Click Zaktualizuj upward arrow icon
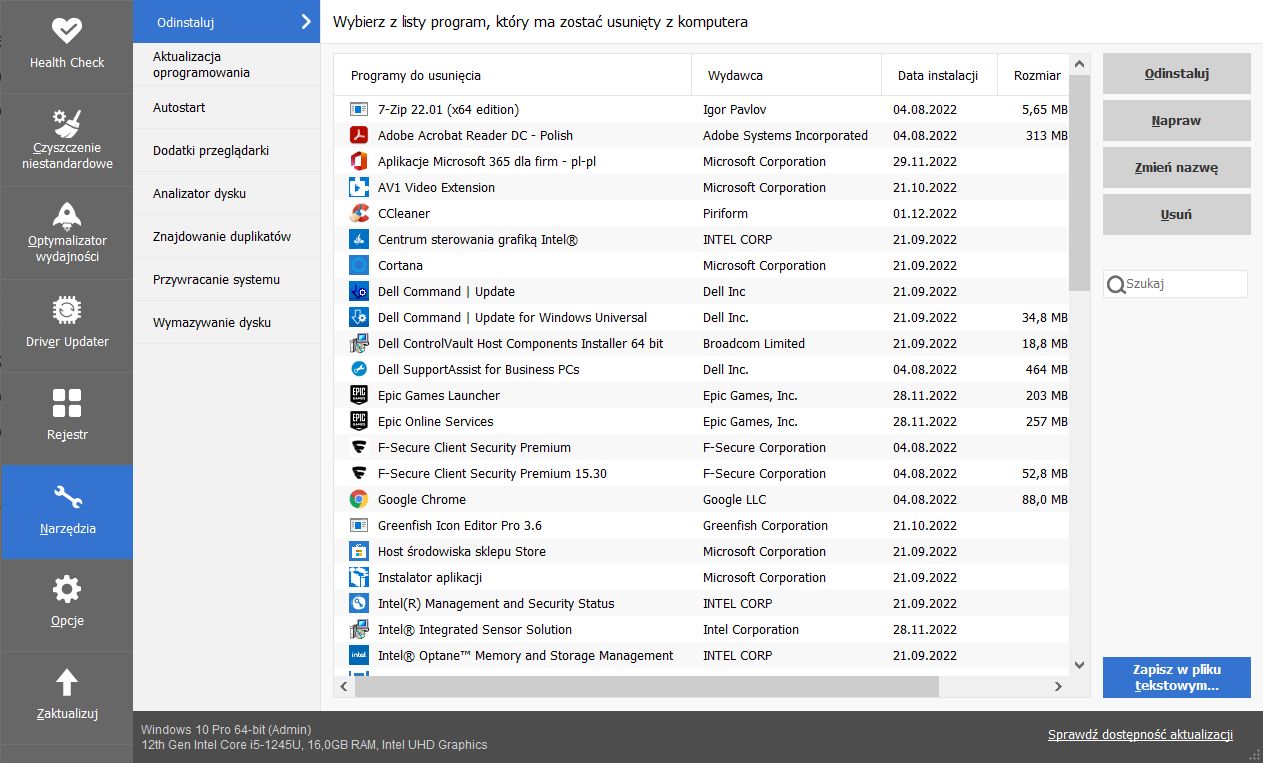Viewport: 1263px width, 763px height. (x=66, y=682)
